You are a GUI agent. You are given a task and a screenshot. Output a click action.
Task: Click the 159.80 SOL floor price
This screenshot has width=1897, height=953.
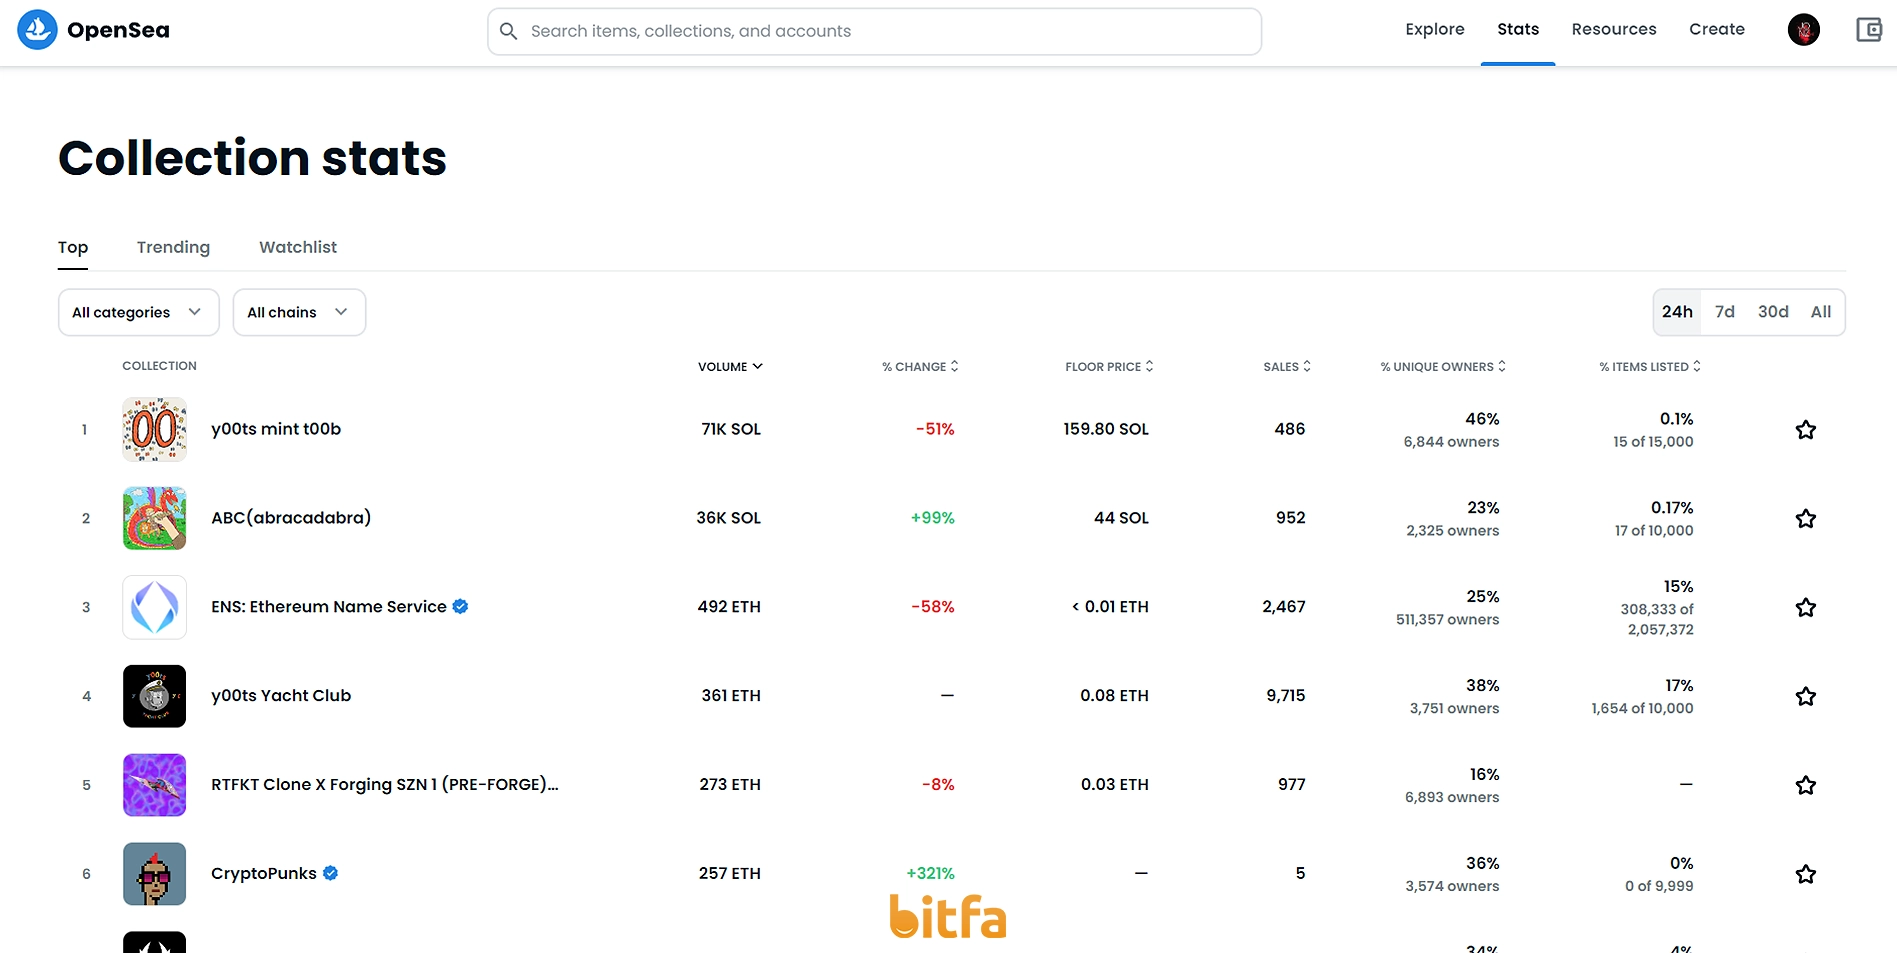1106,429
